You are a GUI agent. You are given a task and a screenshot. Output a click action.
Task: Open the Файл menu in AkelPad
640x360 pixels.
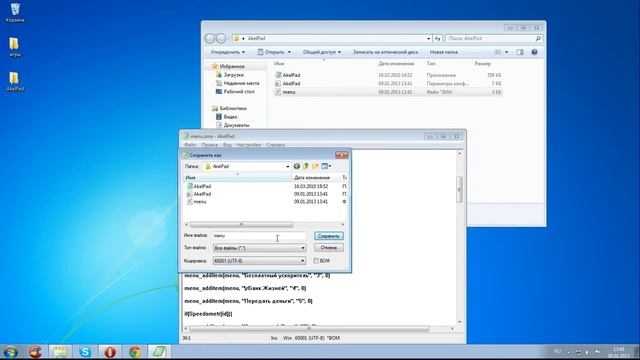pos(190,145)
